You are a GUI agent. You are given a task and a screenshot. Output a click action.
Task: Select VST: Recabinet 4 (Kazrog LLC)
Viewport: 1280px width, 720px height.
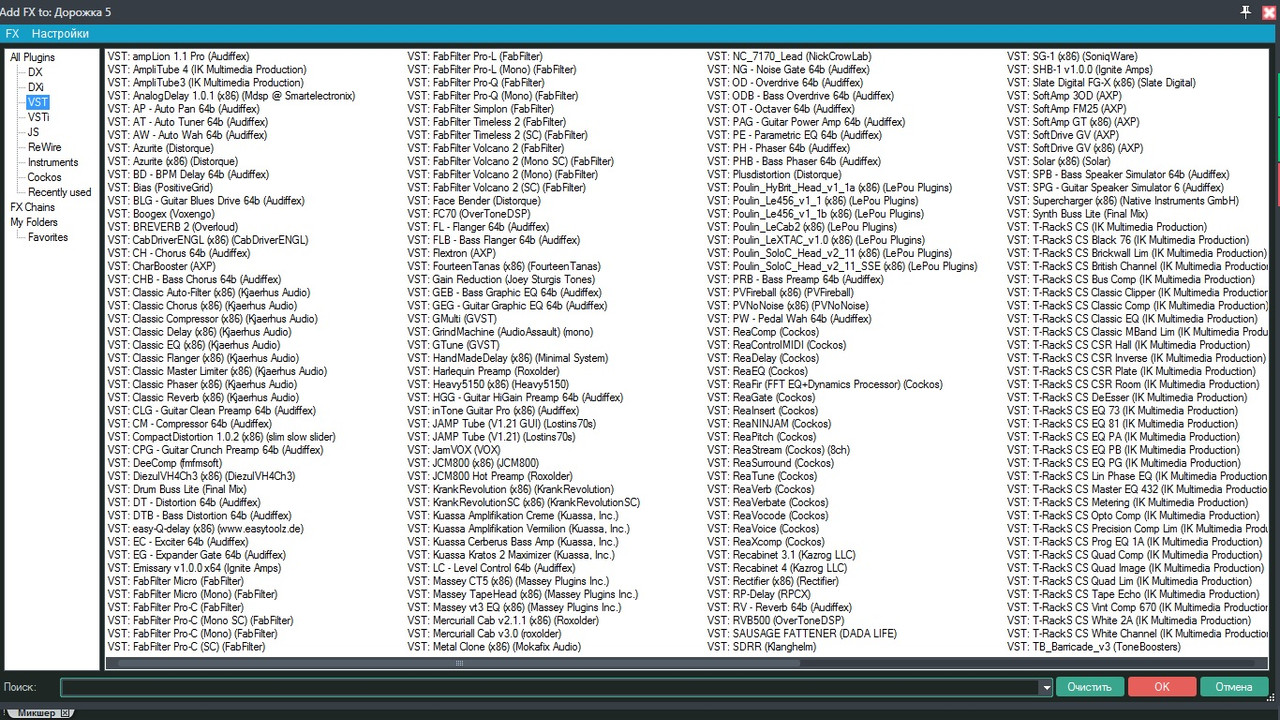777,568
